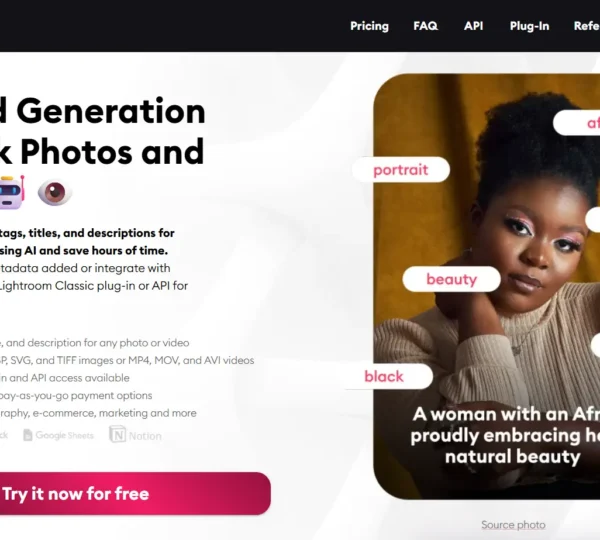
Task: Click the Try it now for free button
Action: 135,493
